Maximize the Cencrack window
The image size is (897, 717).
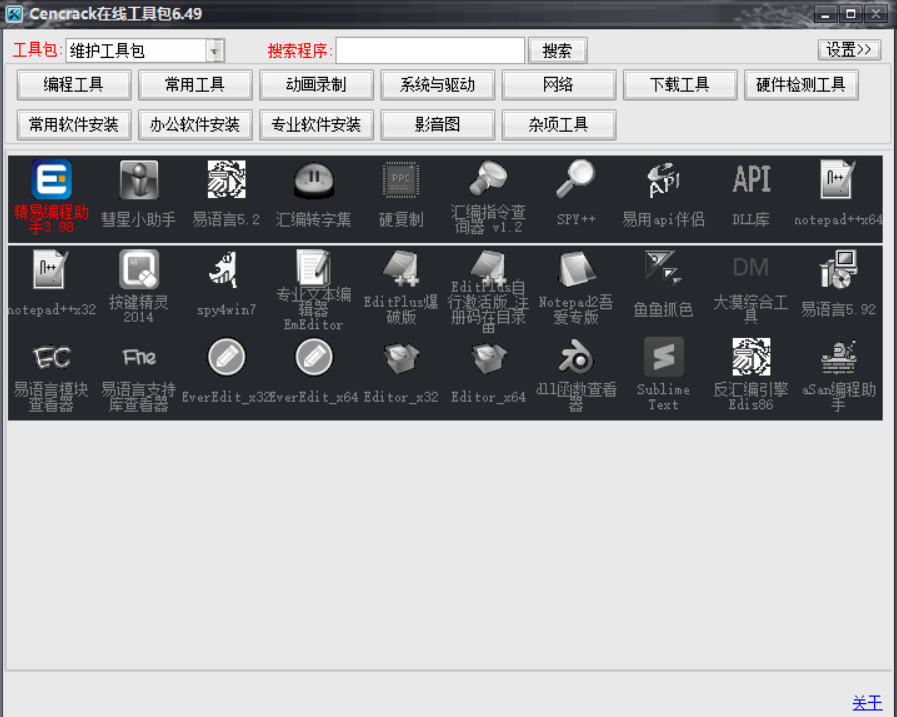click(x=851, y=14)
